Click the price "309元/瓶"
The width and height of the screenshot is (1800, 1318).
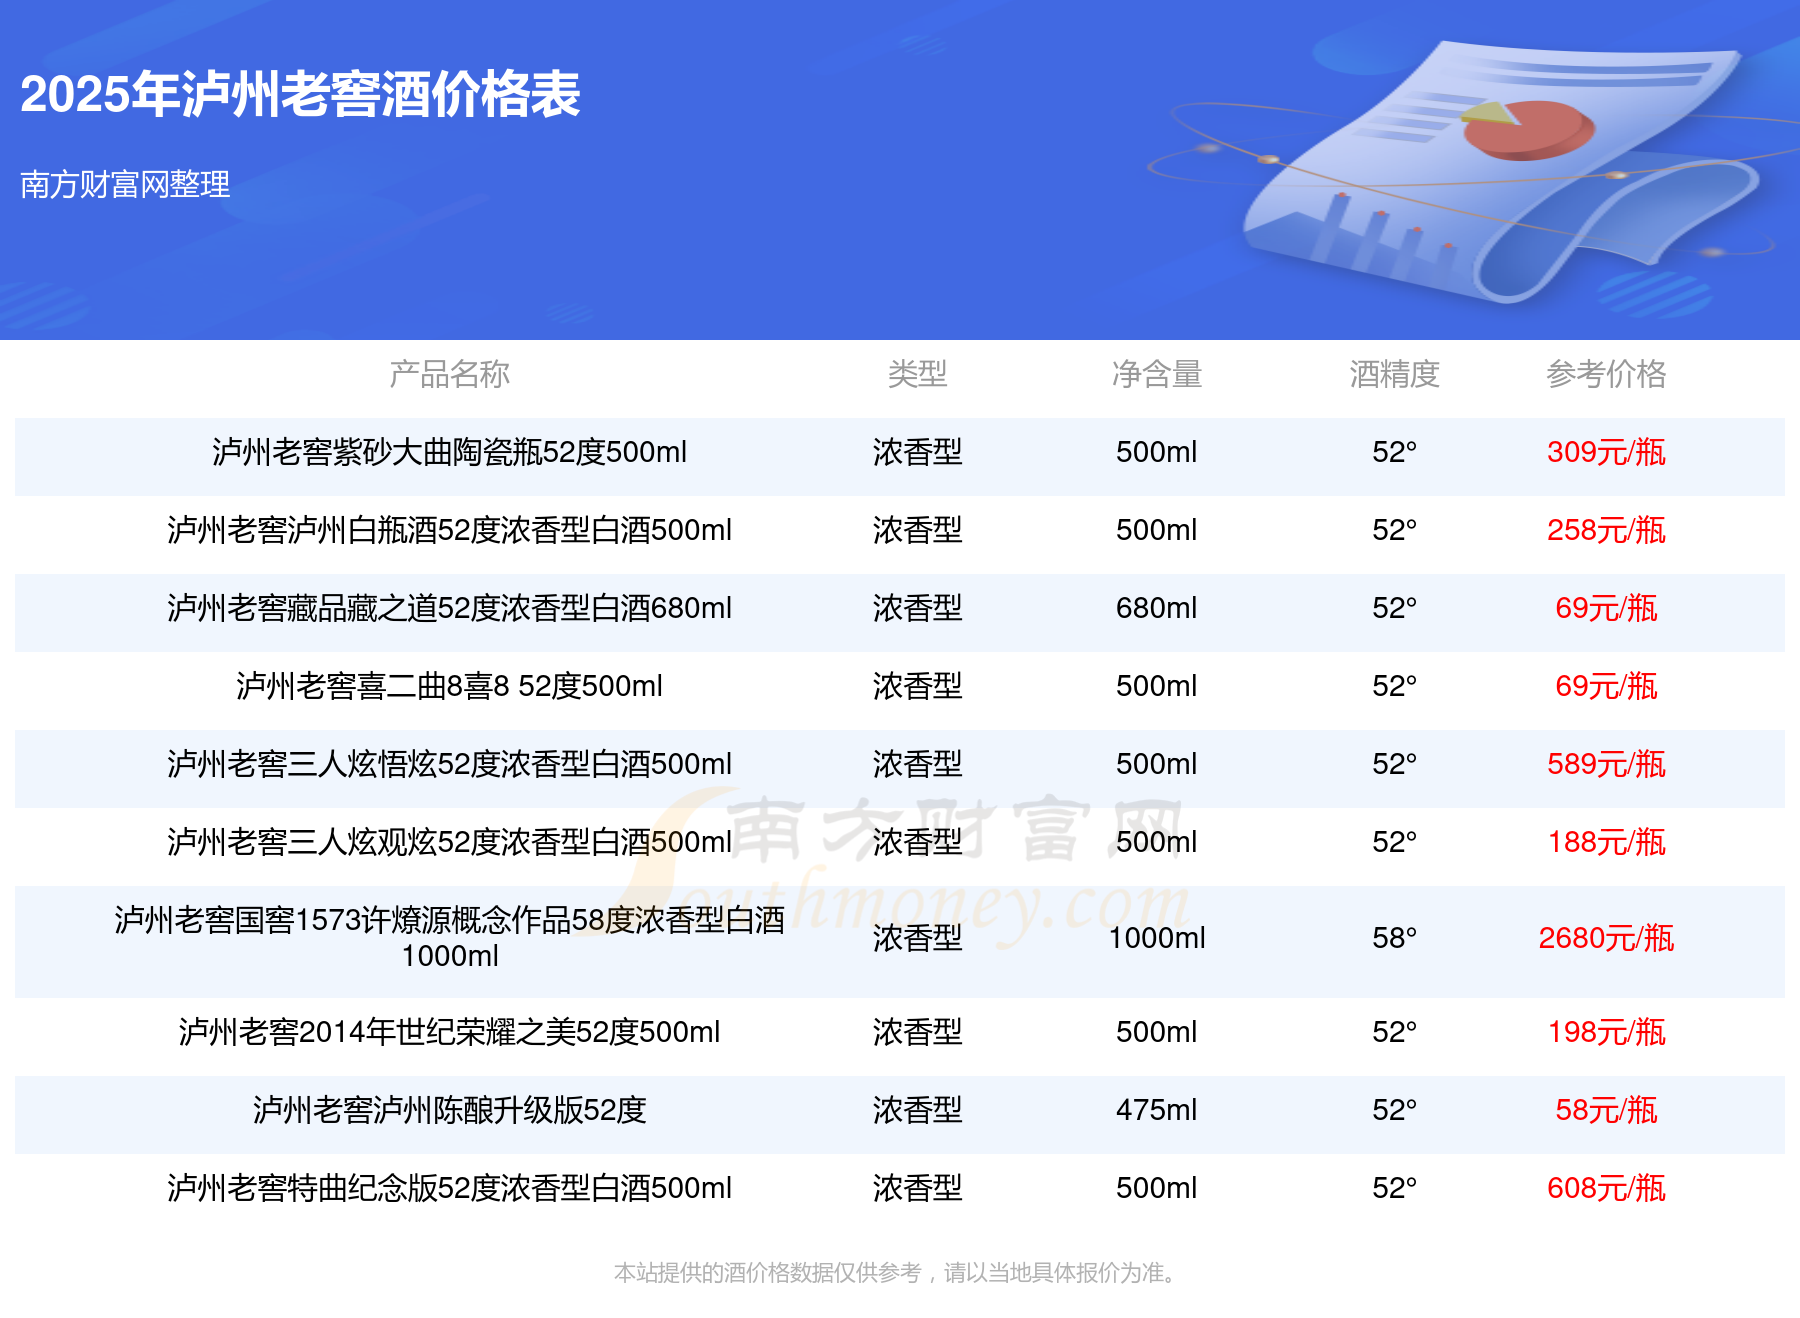[x=1606, y=452]
